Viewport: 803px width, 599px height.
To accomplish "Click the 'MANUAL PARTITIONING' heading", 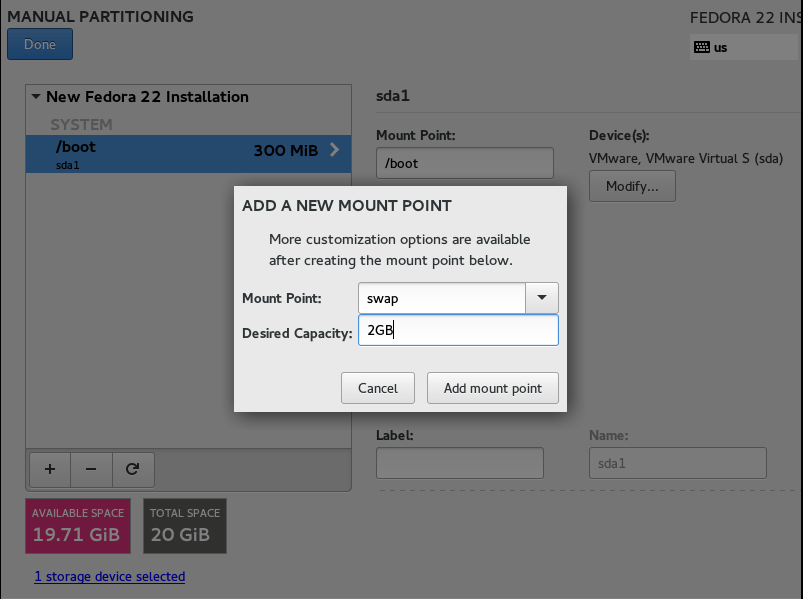I will 100,16.
